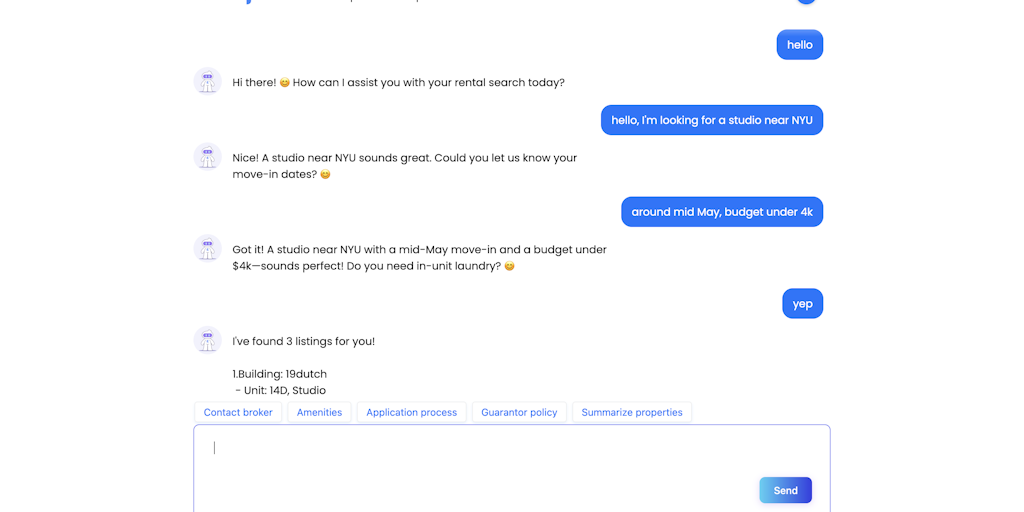Click the 'How can I assist you' bot message

click(398, 83)
